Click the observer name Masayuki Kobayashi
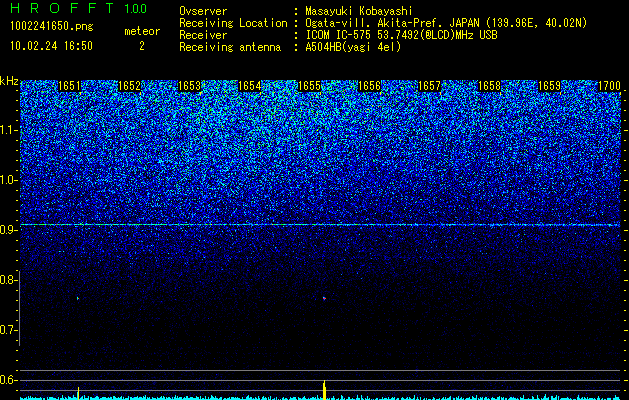Viewport: 629px width, 400px height. 359,11
